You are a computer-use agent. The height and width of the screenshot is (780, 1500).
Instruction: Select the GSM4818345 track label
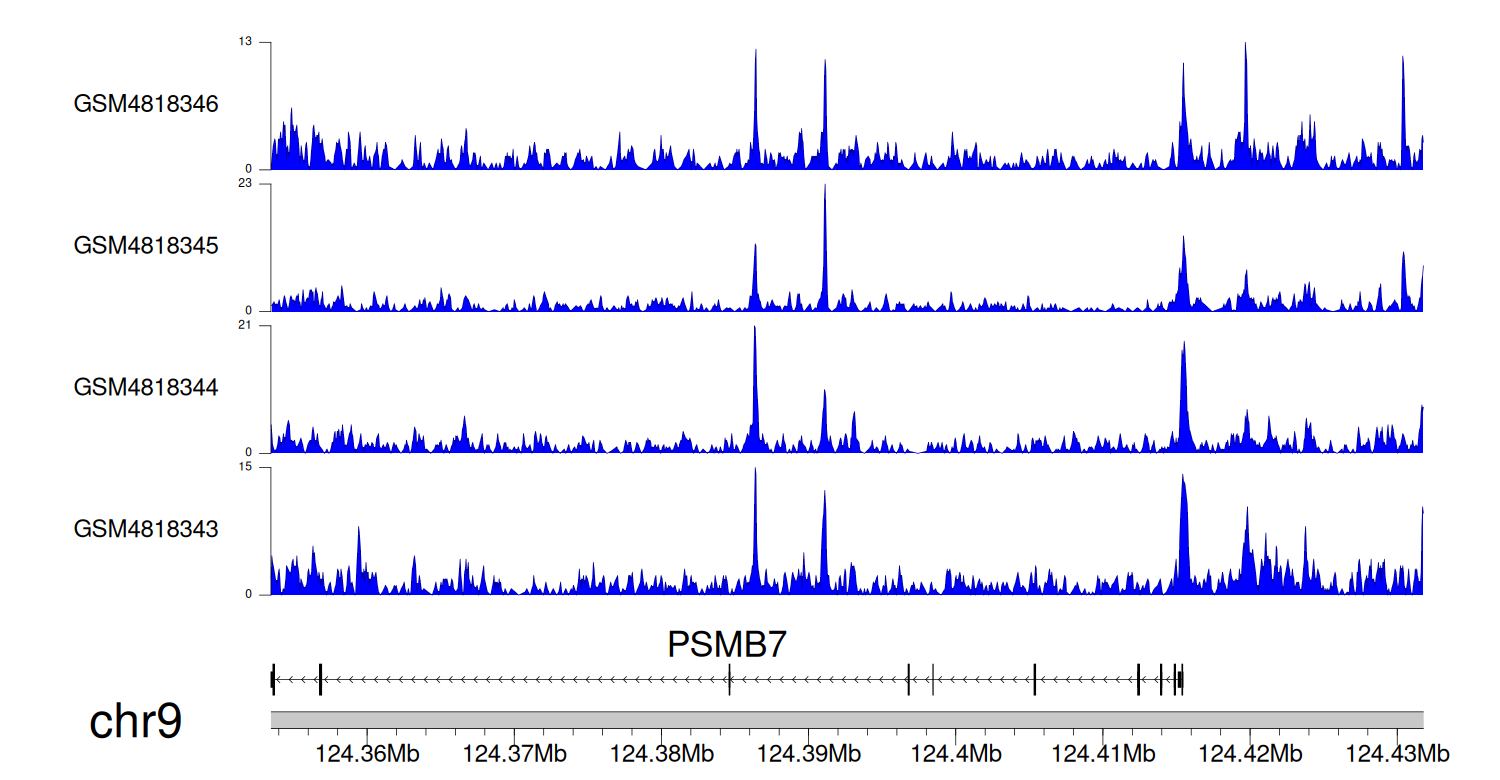pos(146,246)
